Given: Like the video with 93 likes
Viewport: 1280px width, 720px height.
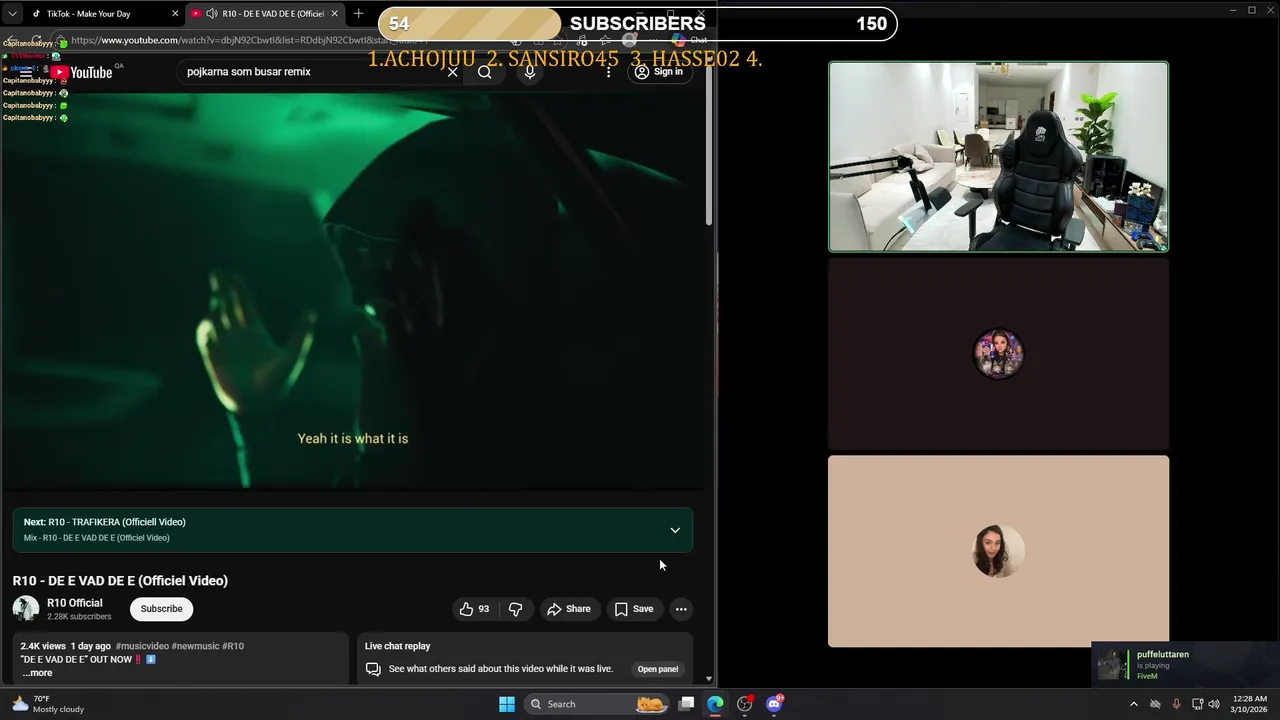Looking at the screenshot, I should pos(475,609).
